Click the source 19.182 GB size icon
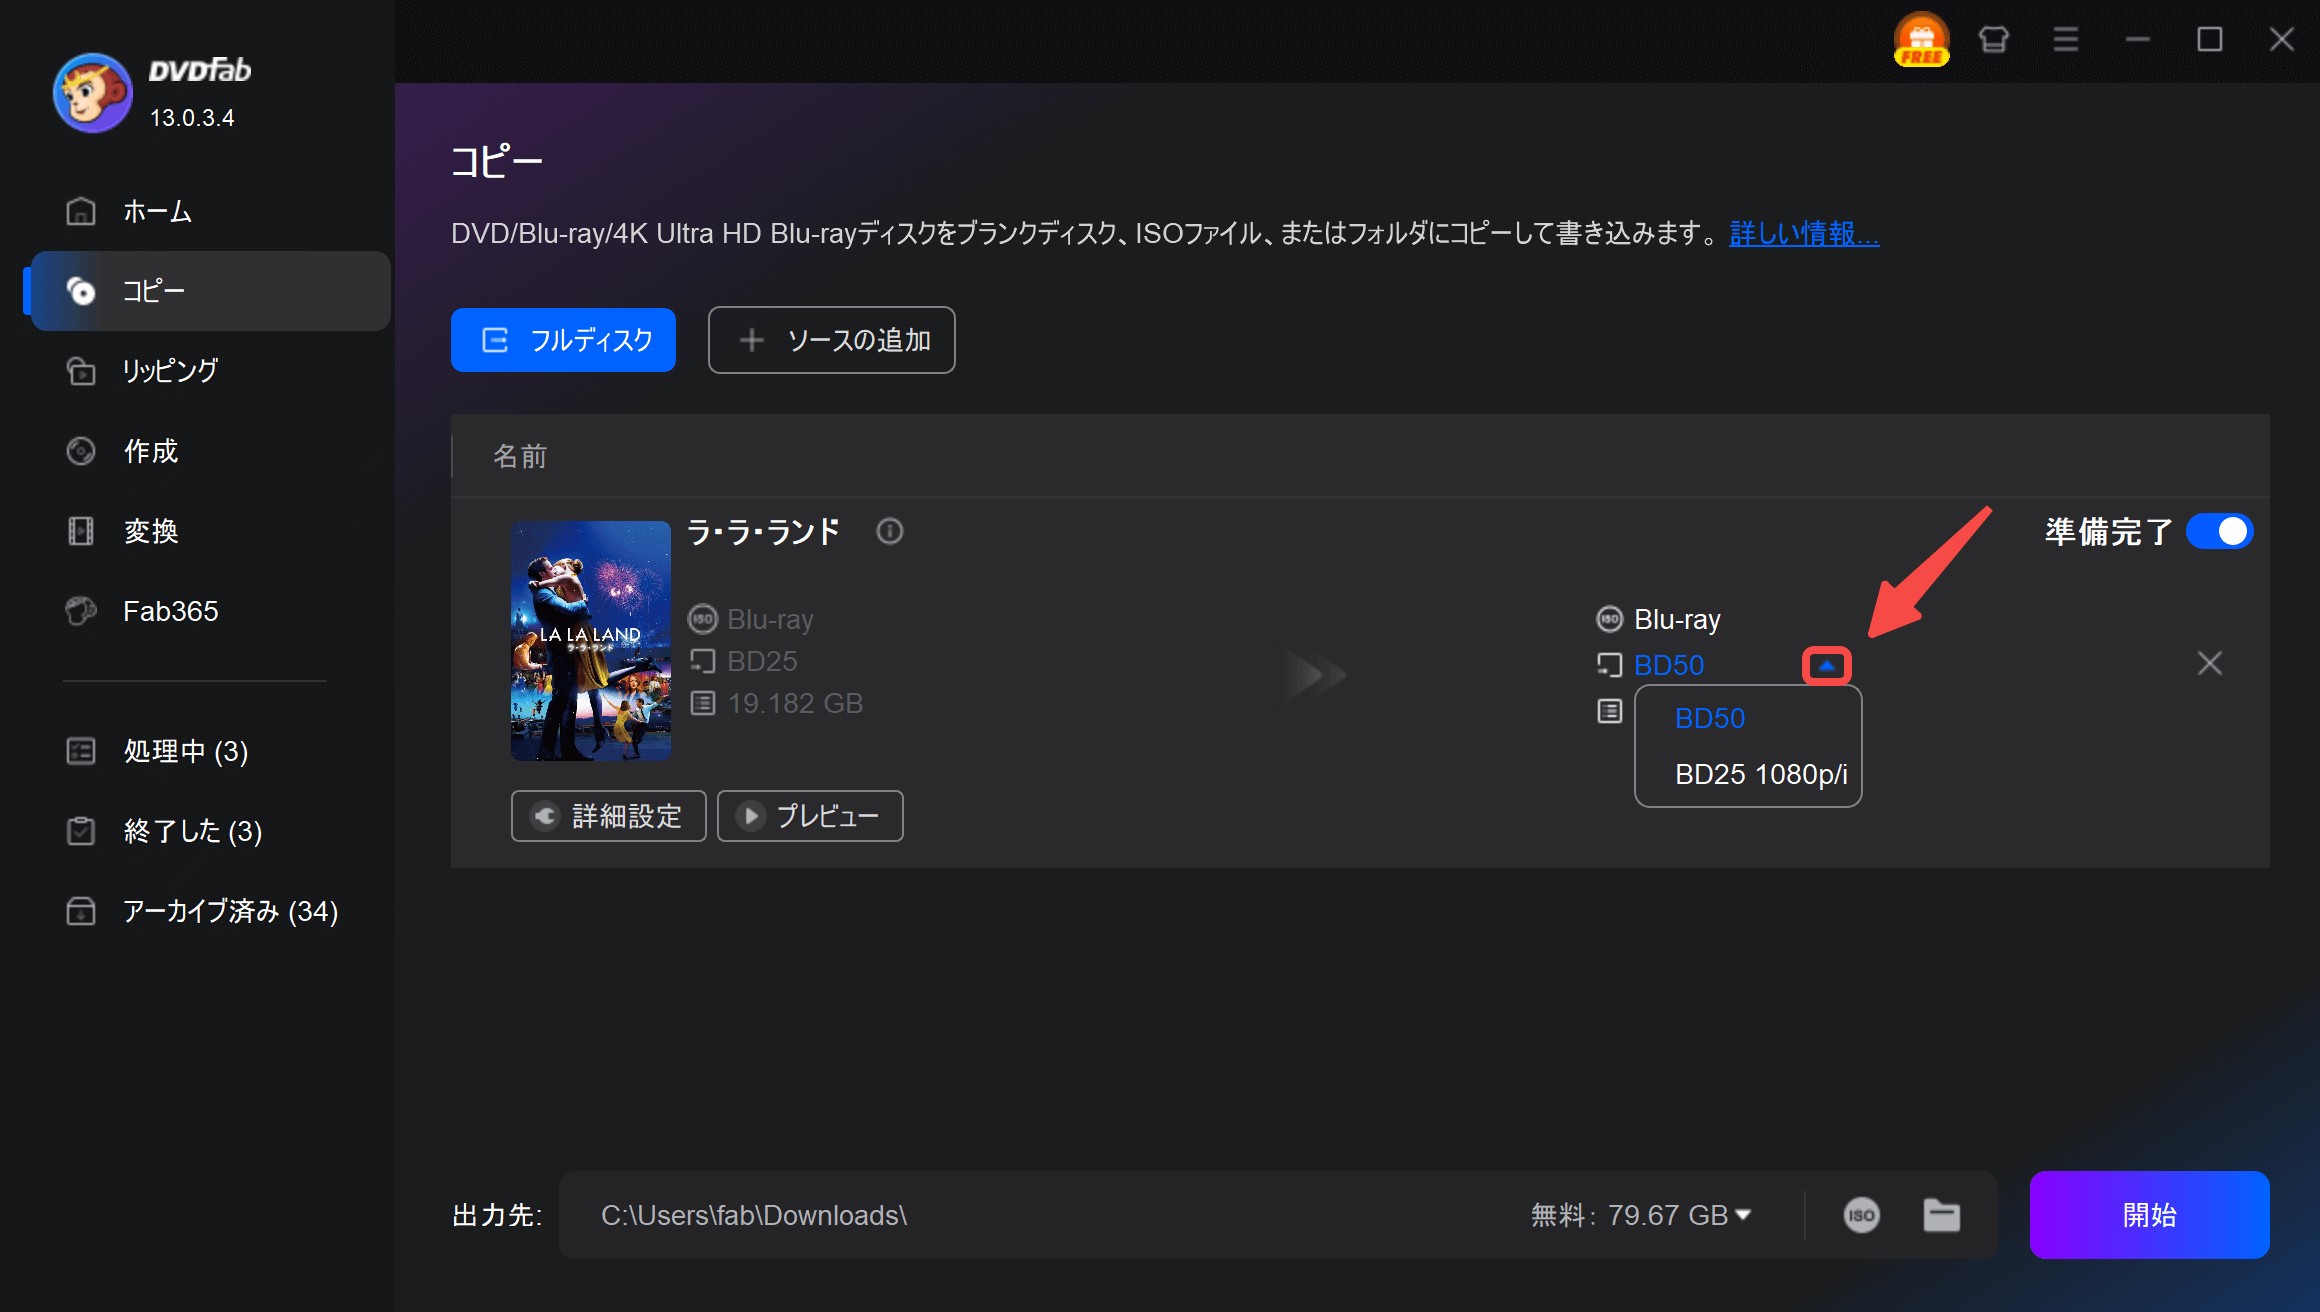The width and height of the screenshot is (2320, 1312). coord(703,703)
